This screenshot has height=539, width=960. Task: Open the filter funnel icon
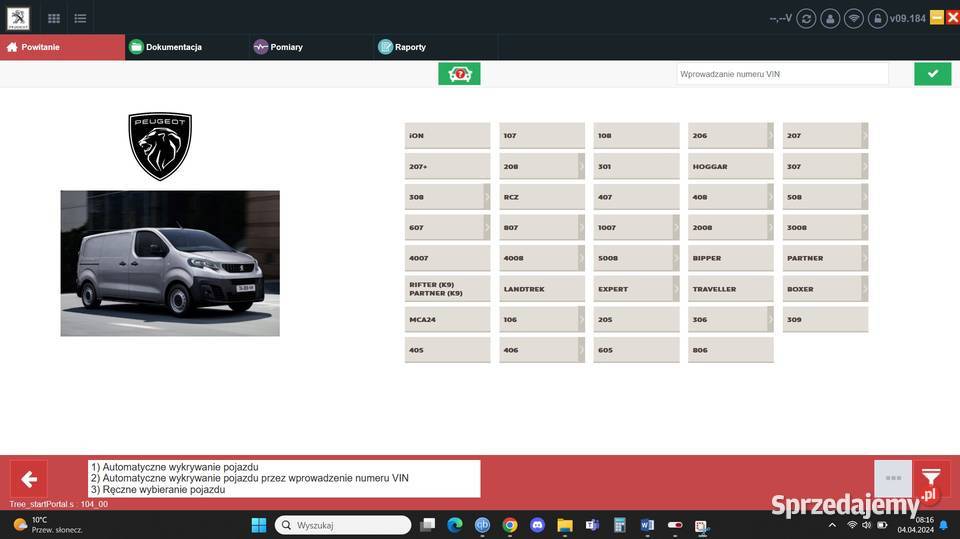(931, 478)
